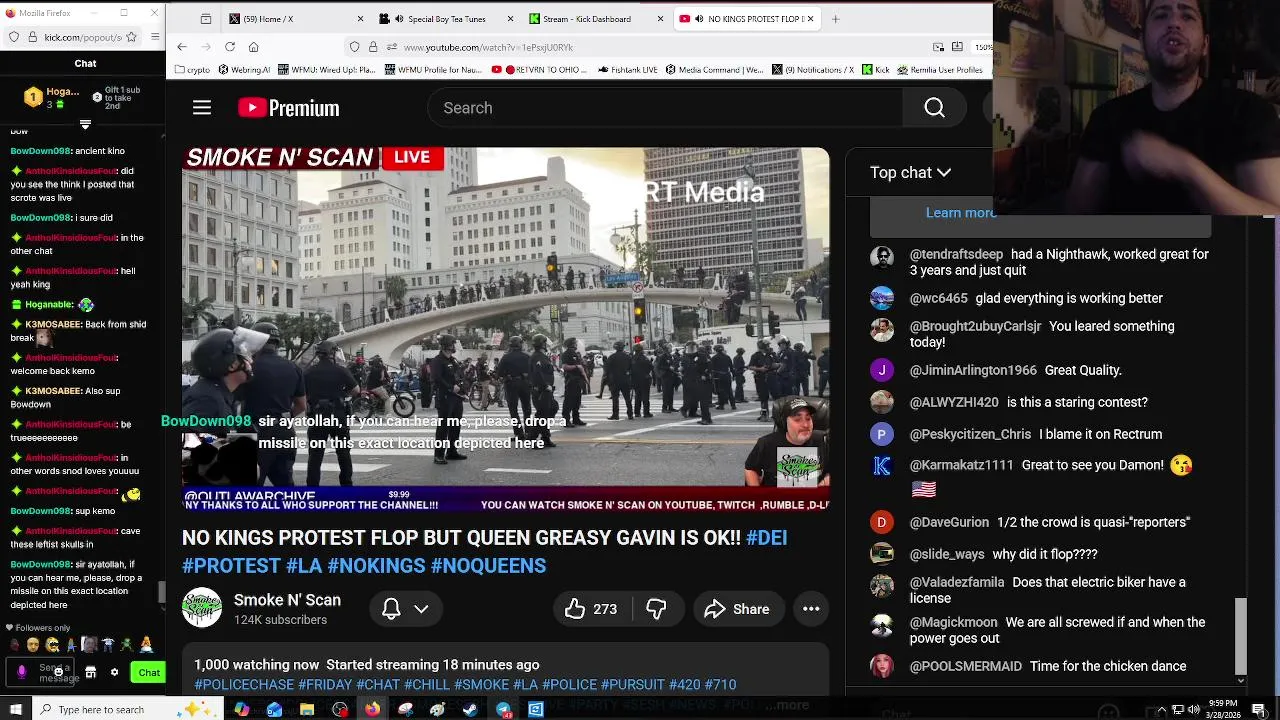Open Kick chat emote picker
This screenshot has width=1280, height=720.
(x=59, y=673)
